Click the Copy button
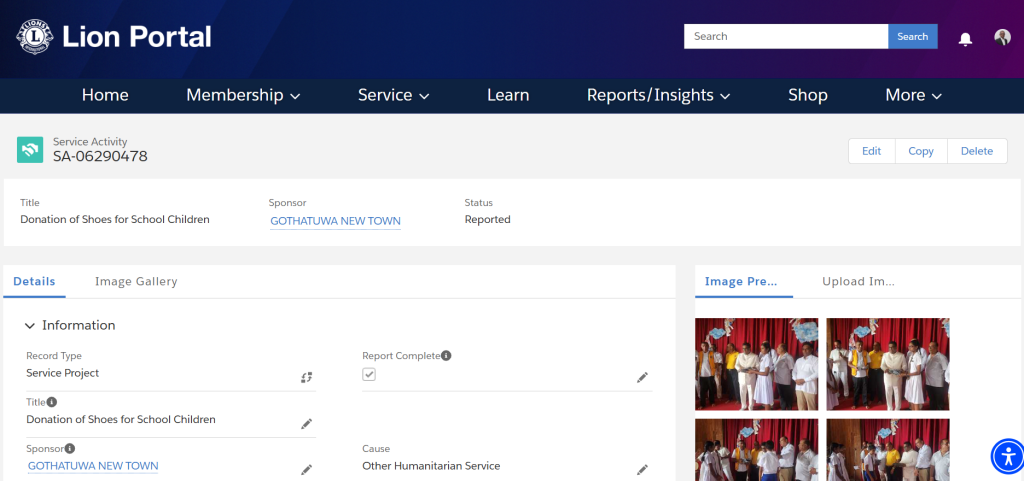The height and width of the screenshot is (481, 1024). coord(921,151)
